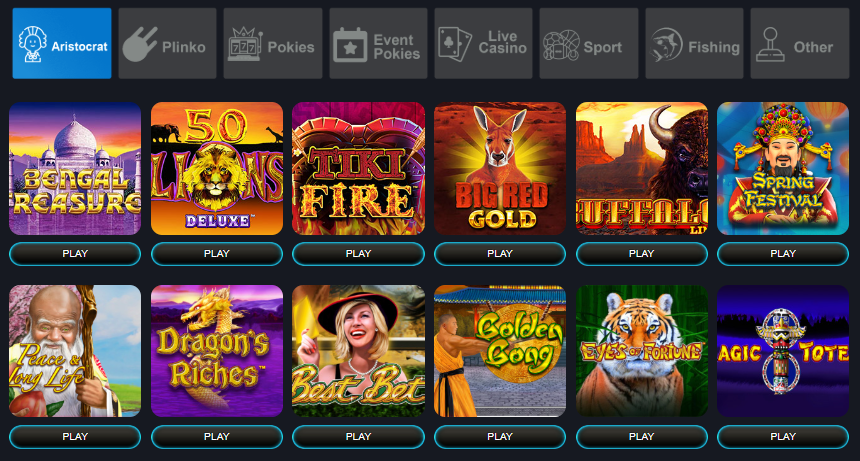The width and height of the screenshot is (860, 461).
Task: Open the Eyes of Fortune tiger thumbnail
Action: tap(642, 351)
